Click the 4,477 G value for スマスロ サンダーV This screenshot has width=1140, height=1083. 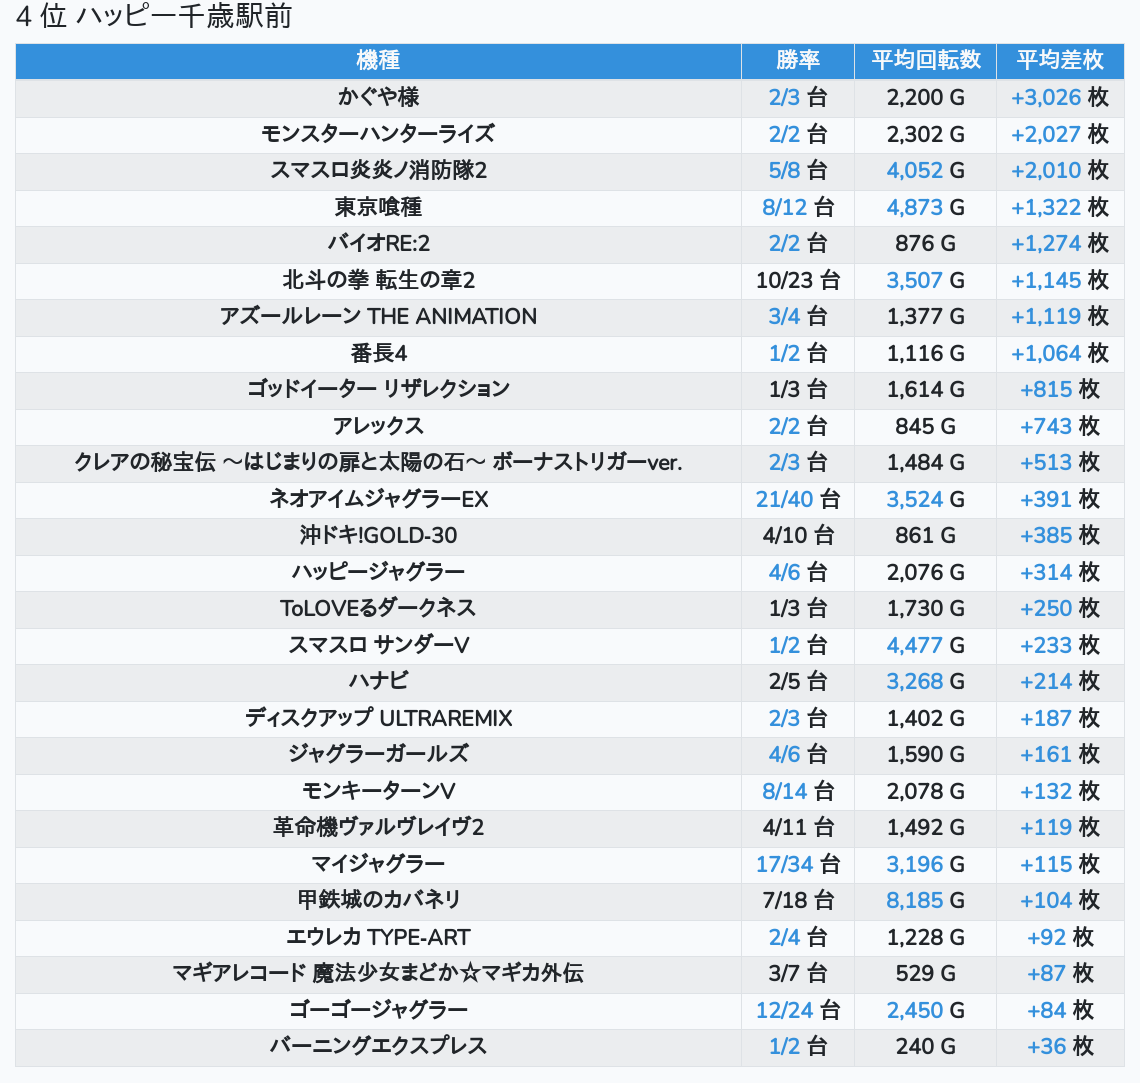915,645
